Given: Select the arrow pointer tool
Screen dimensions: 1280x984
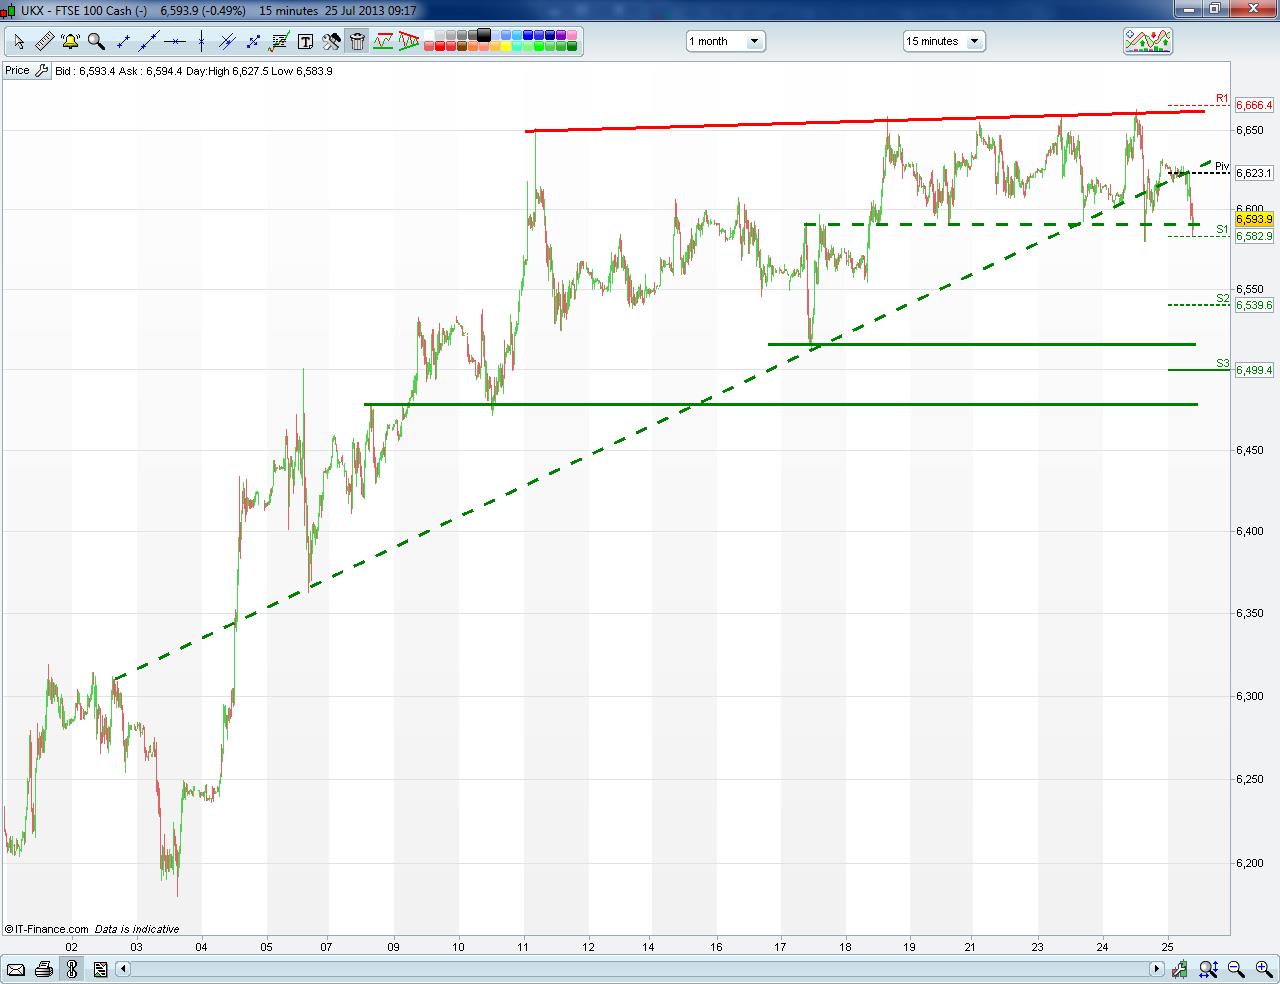Looking at the screenshot, I should [x=19, y=41].
